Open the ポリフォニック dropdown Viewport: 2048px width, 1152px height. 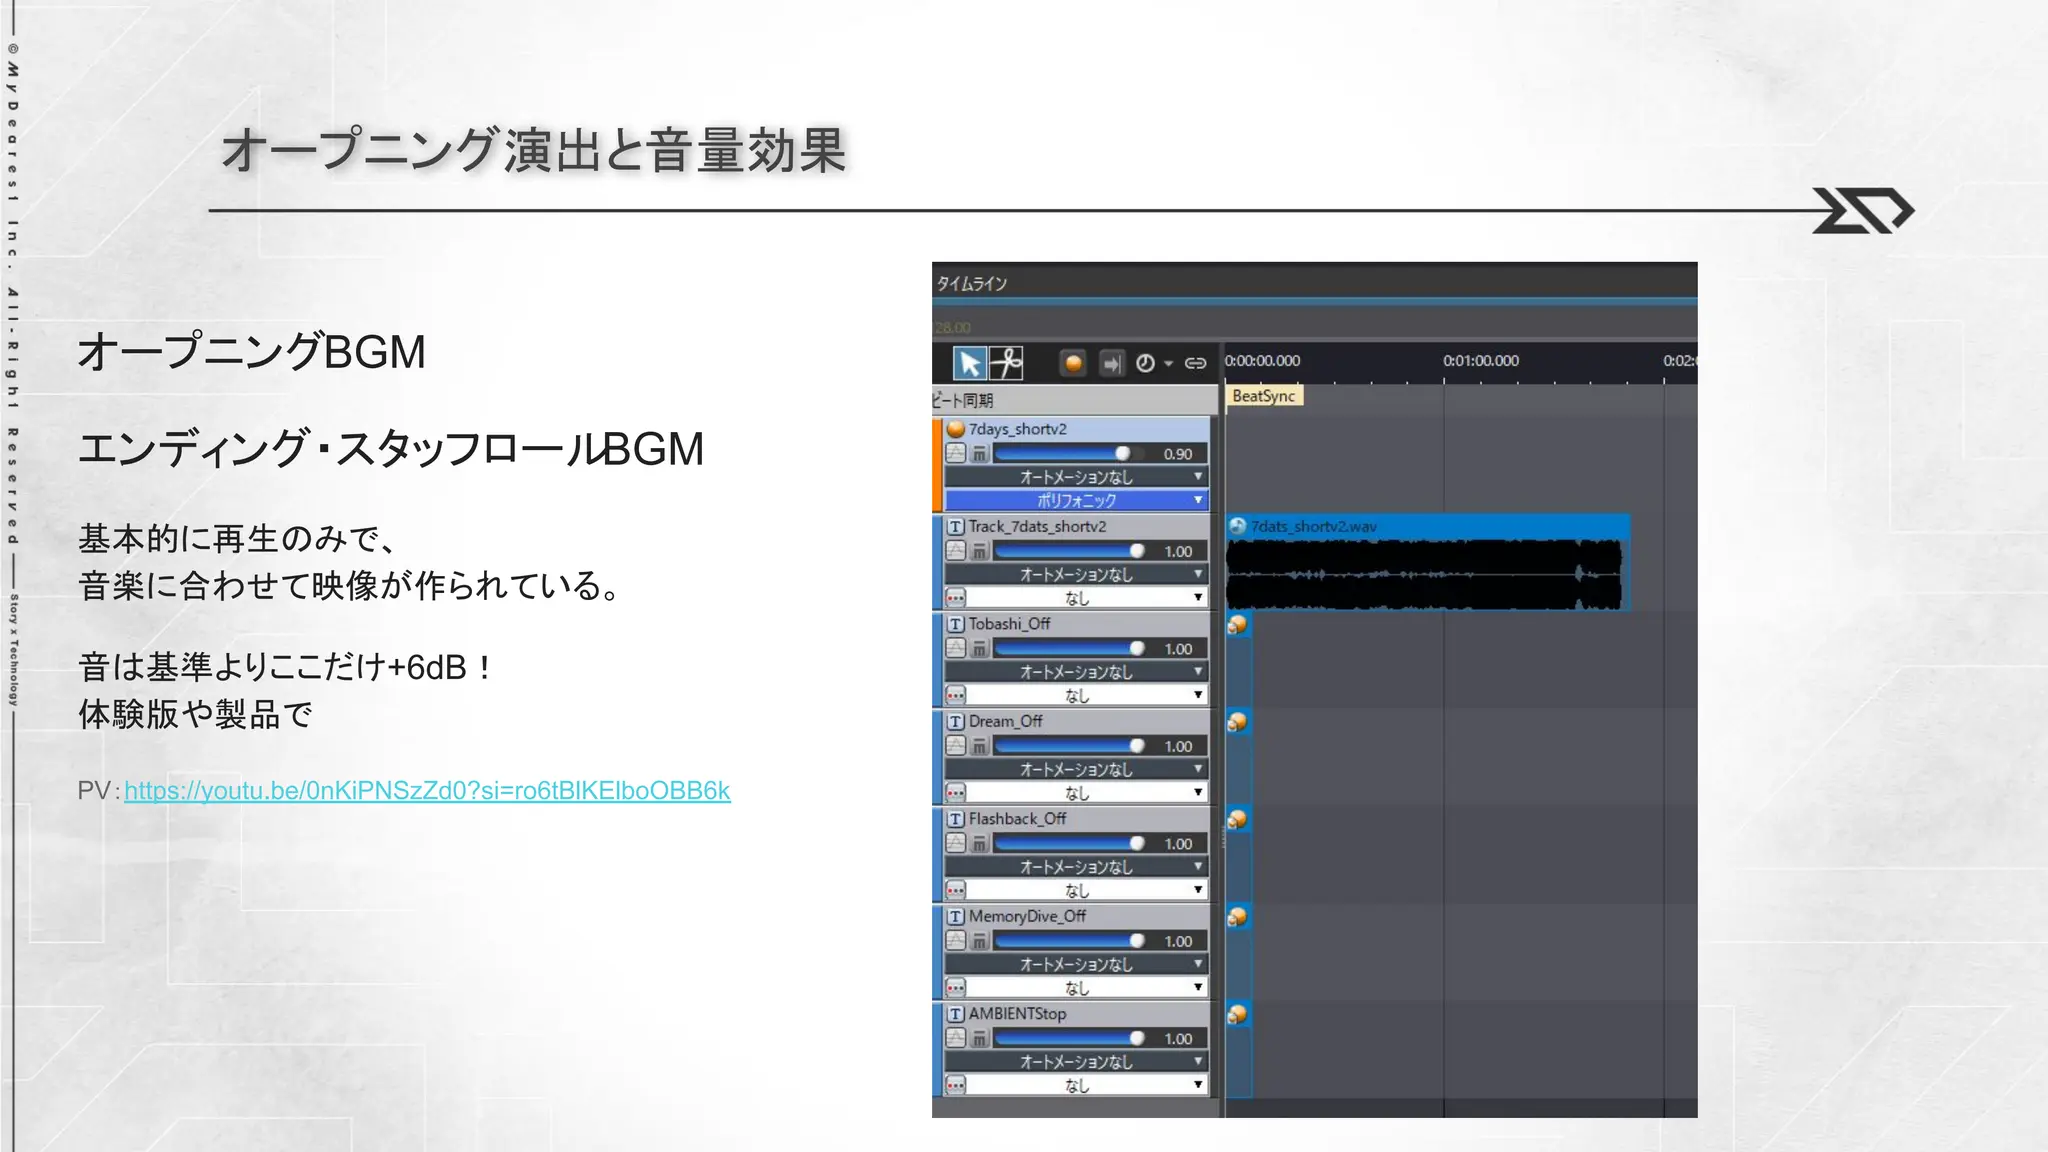(x=1077, y=500)
